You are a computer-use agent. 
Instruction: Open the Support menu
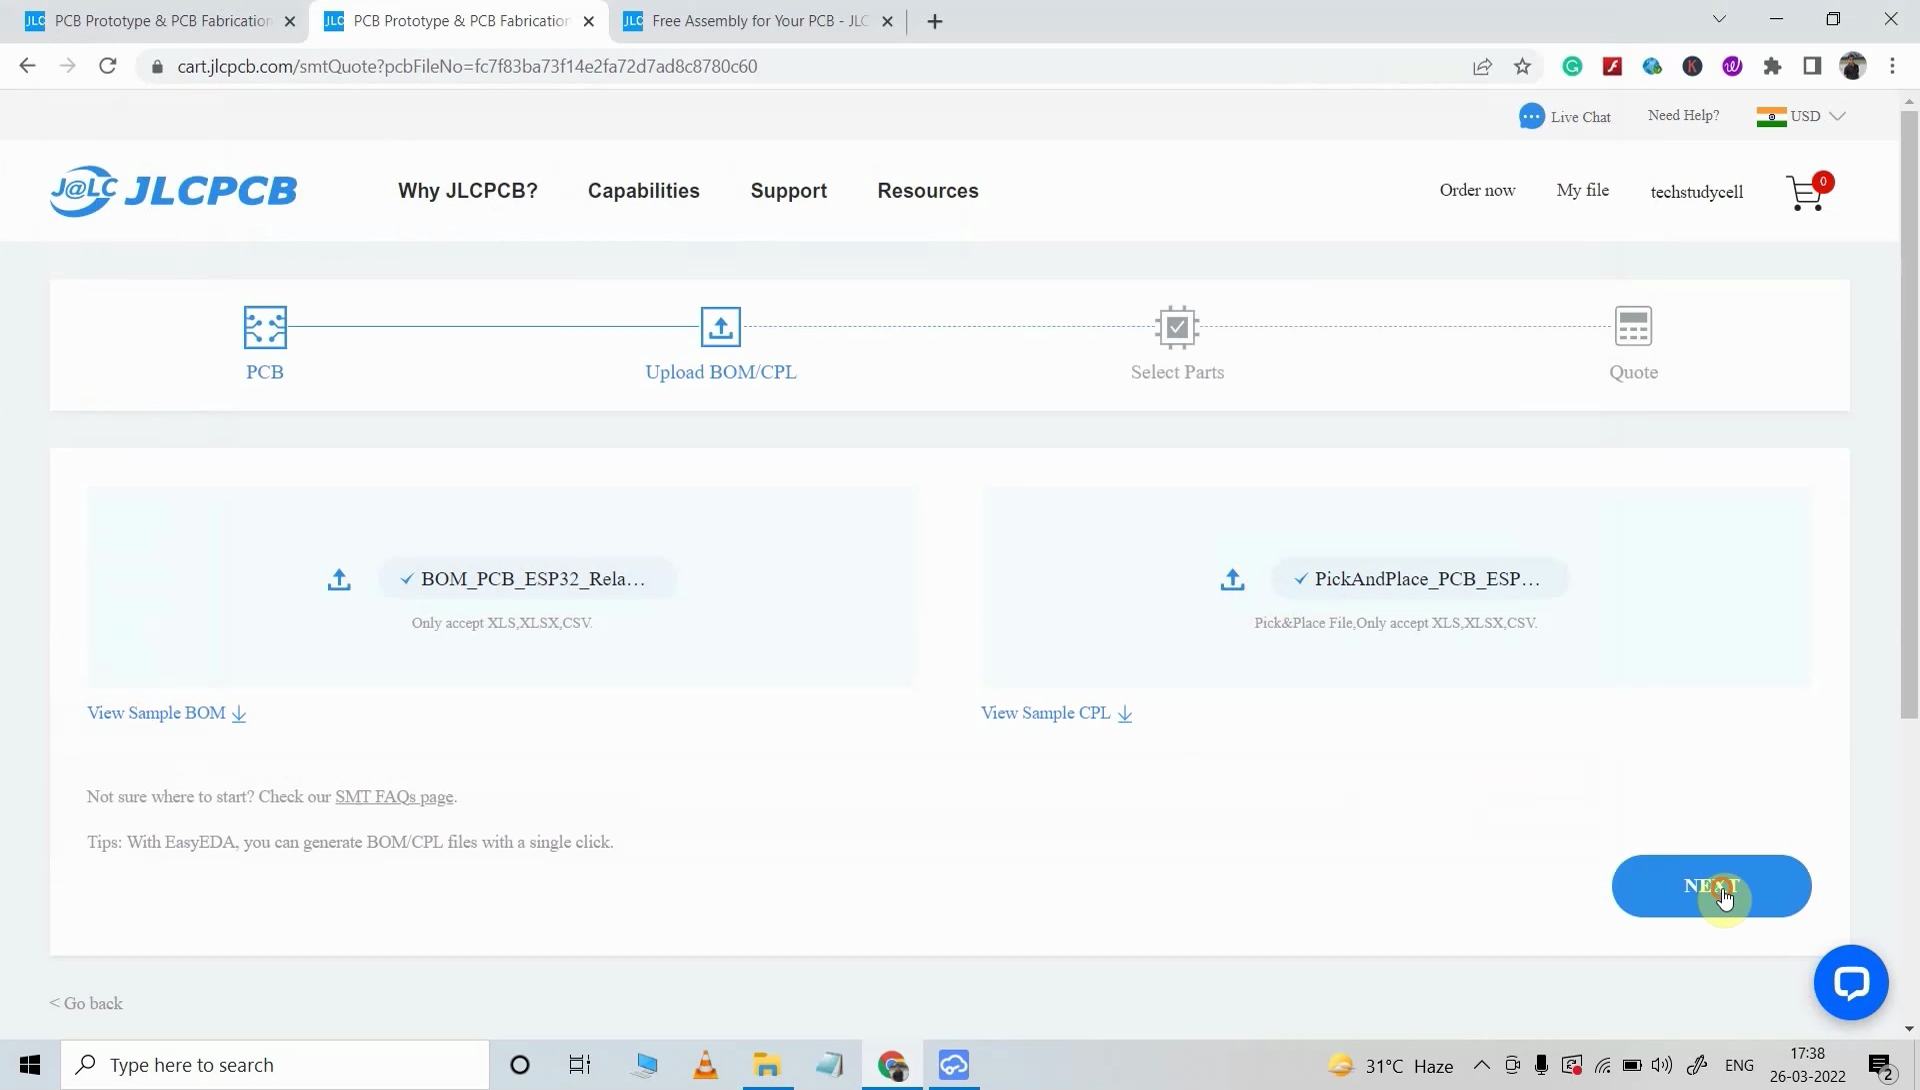click(x=789, y=190)
